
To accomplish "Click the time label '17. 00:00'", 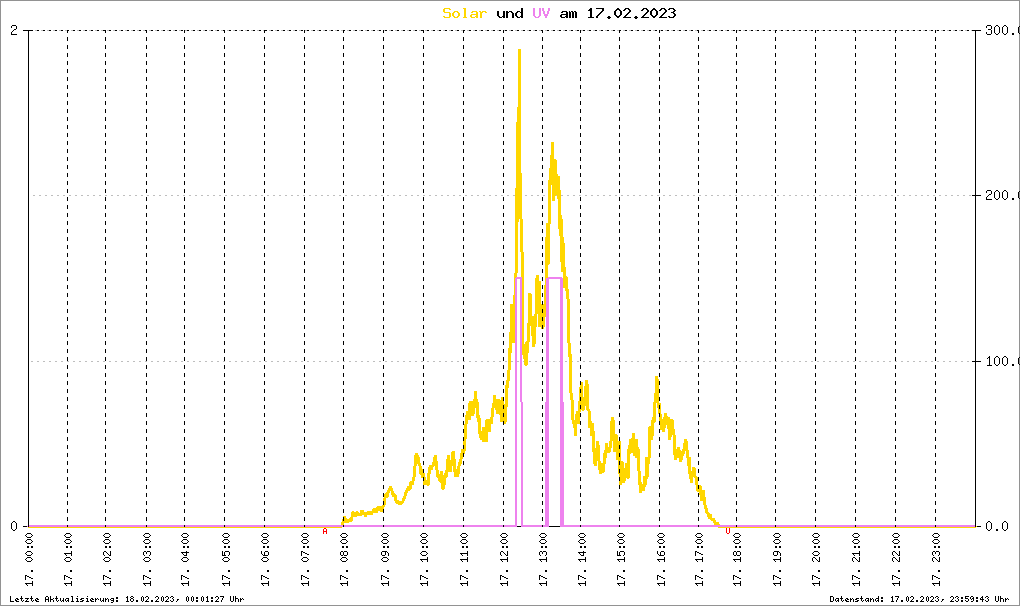I will click(29, 560).
